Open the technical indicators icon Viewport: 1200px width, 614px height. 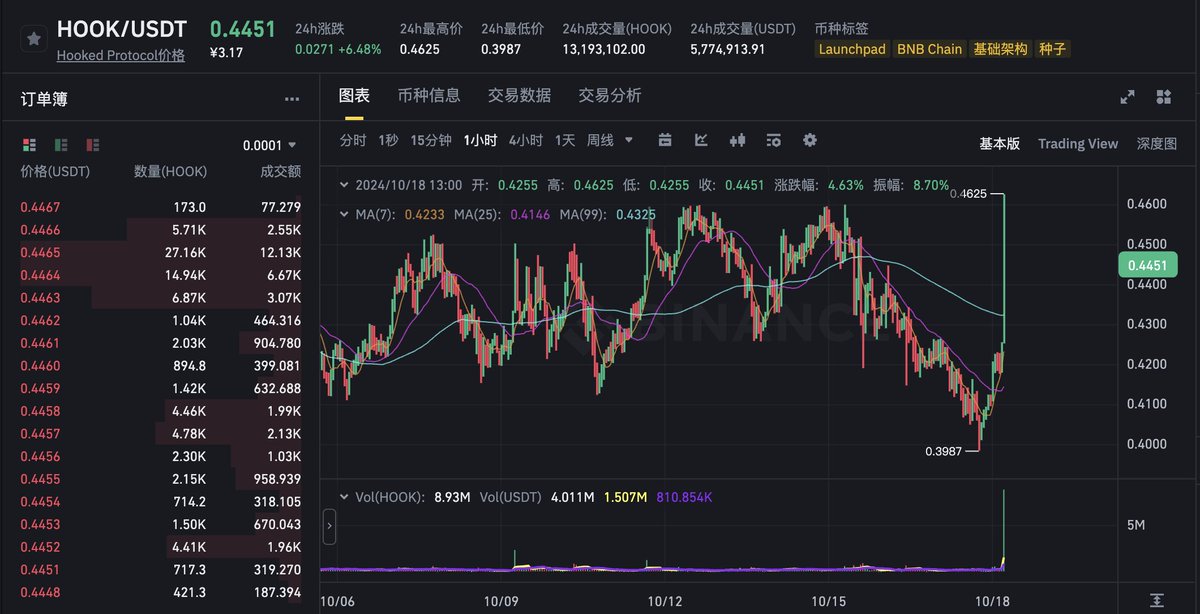coord(701,140)
